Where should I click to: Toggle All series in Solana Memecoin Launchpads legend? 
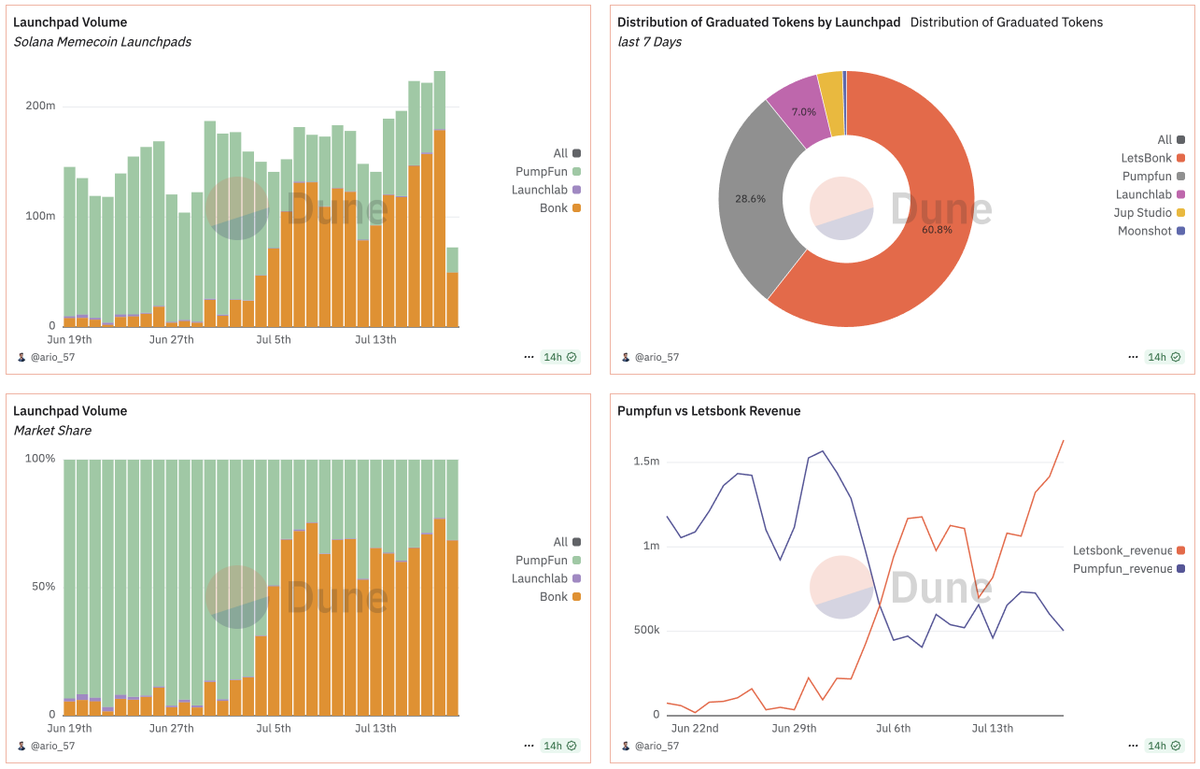[x=567, y=153]
